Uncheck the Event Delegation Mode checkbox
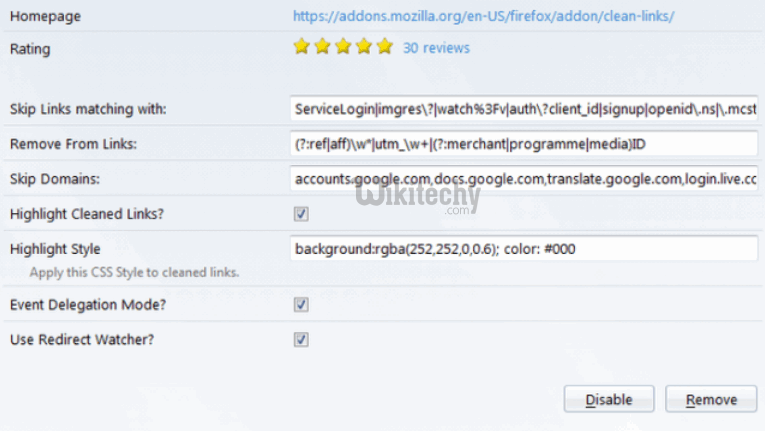Image resolution: width=765 pixels, height=431 pixels. (301, 304)
